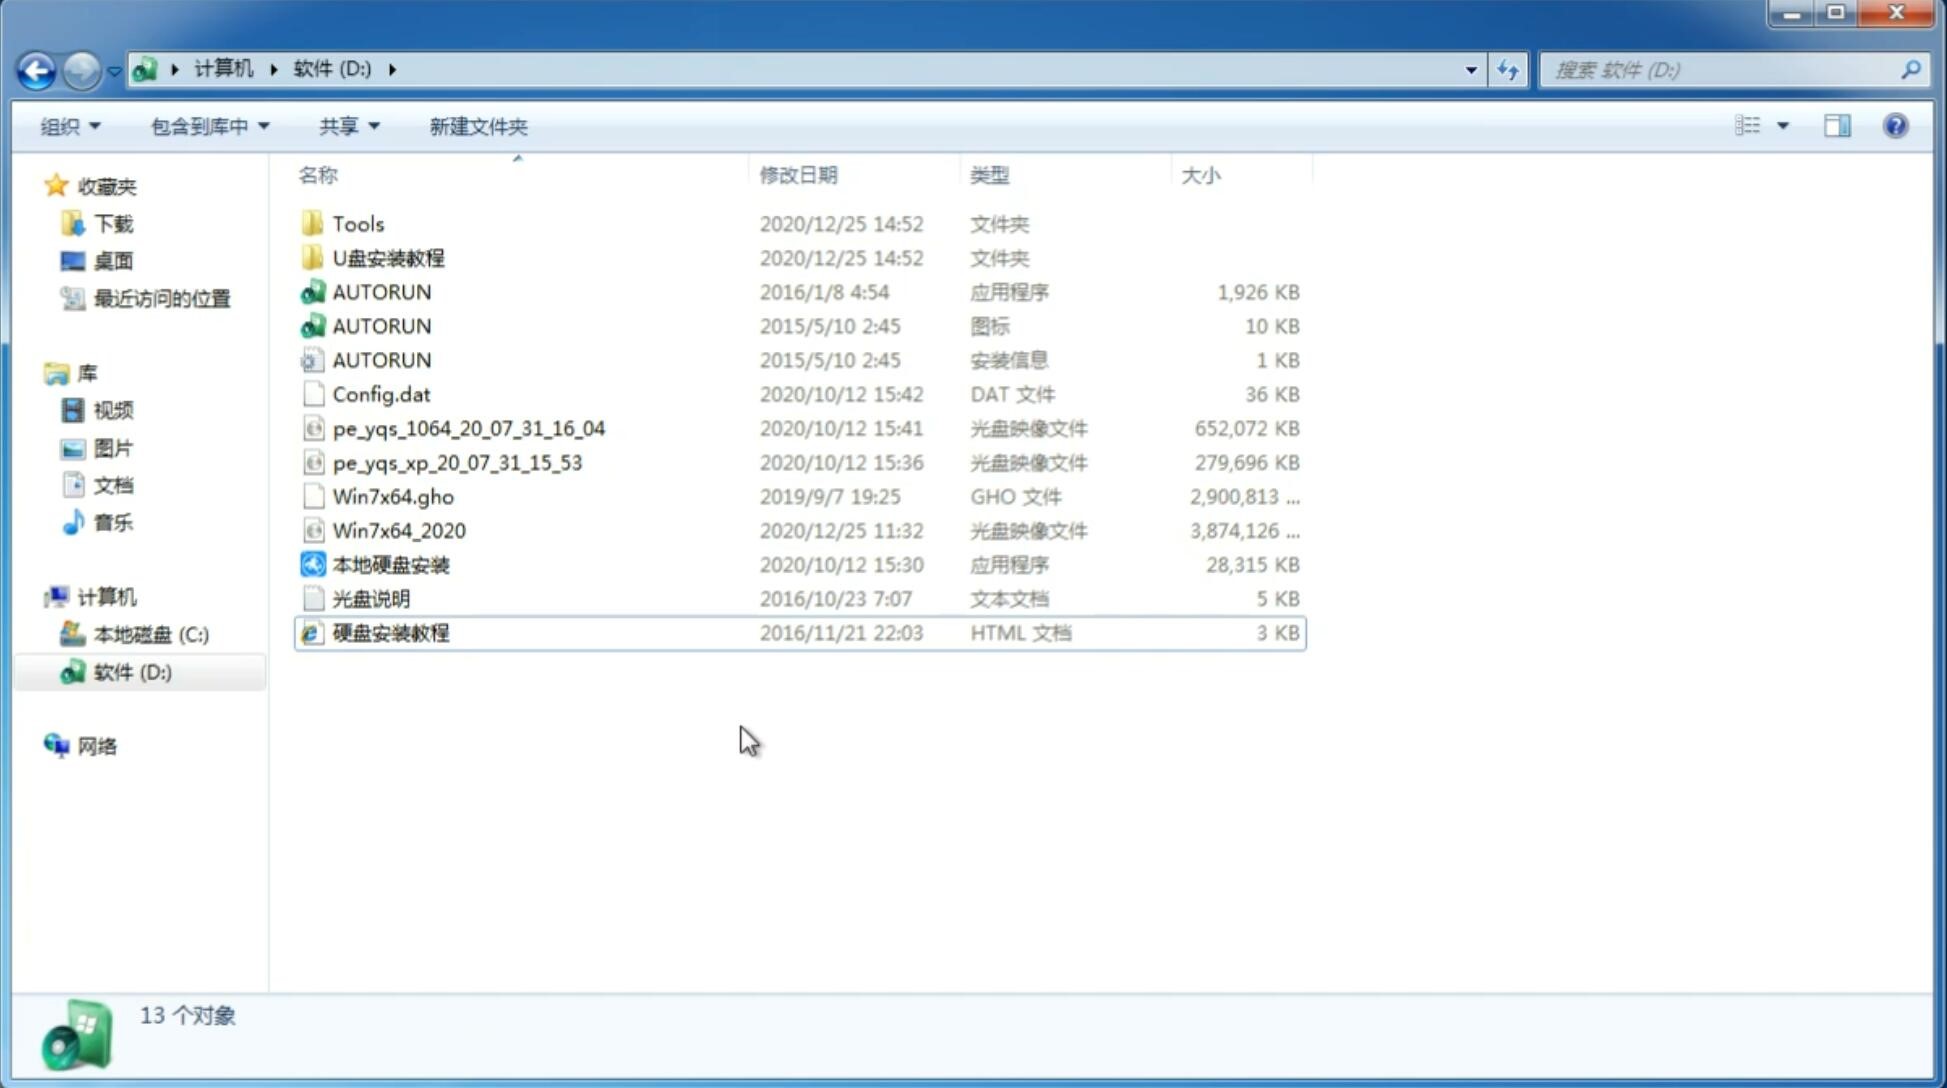Open pe_yqs_1064 disc image file
This screenshot has height=1088, width=1947.
click(x=468, y=428)
